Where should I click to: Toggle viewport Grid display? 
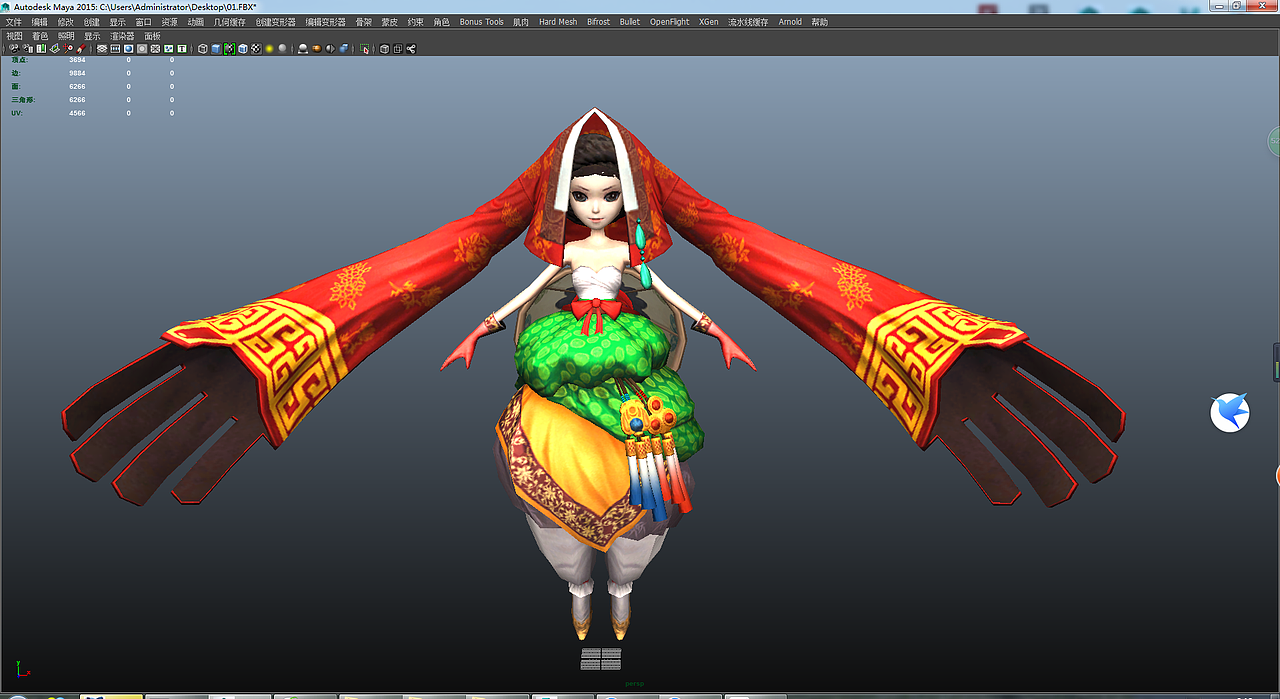102,48
